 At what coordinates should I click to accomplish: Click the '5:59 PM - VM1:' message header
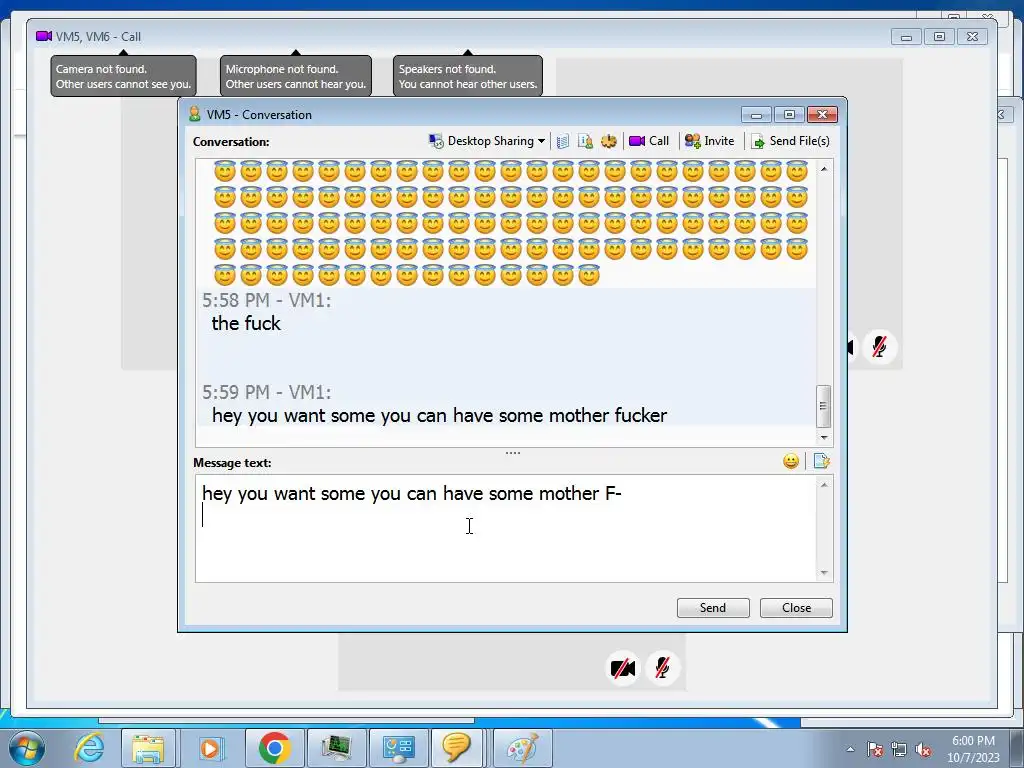[266, 392]
